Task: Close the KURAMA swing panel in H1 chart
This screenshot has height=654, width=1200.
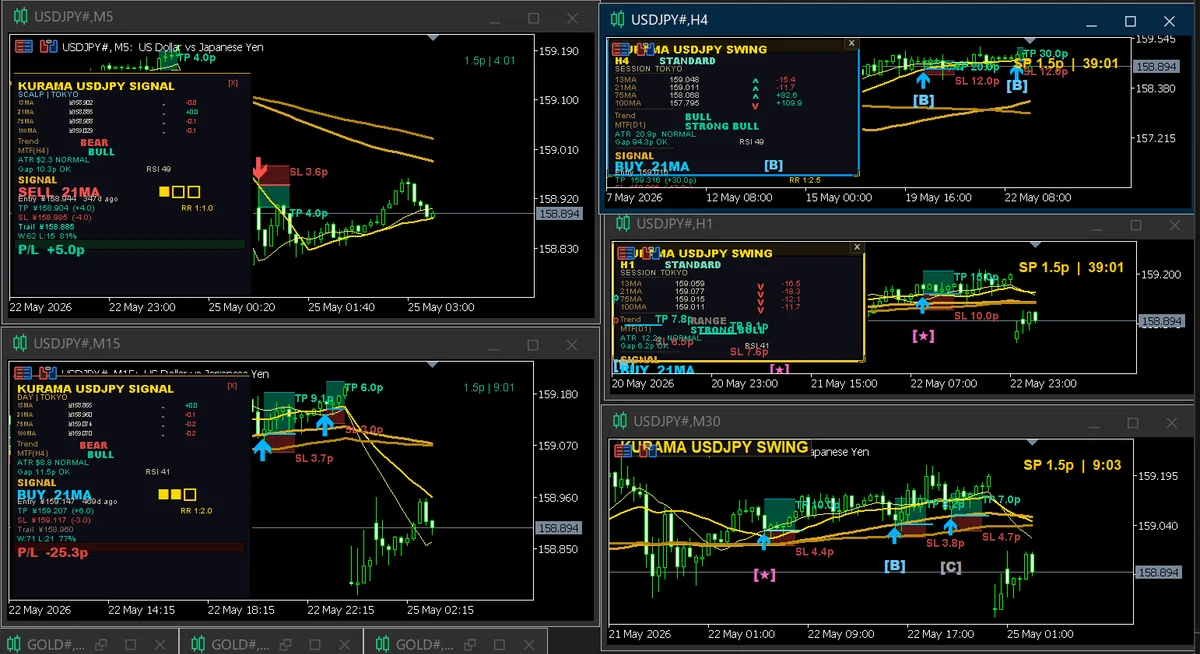Action: click(858, 249)
